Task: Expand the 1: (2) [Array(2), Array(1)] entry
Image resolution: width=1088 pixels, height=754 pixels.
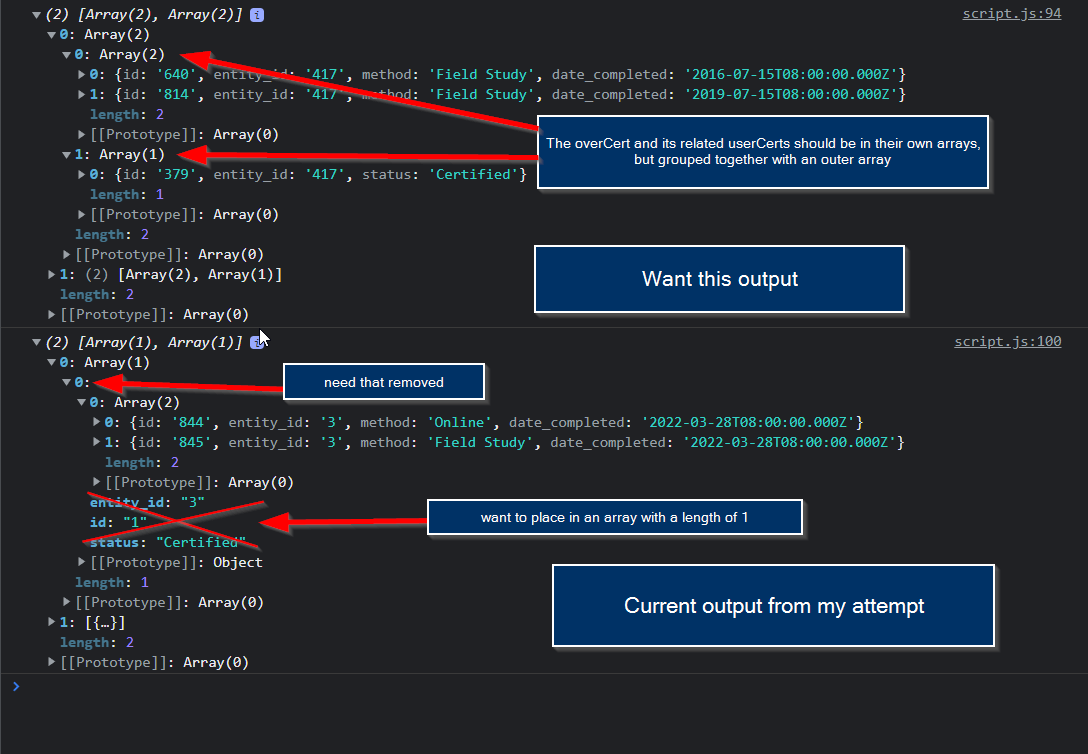Action: pos(51,275)
